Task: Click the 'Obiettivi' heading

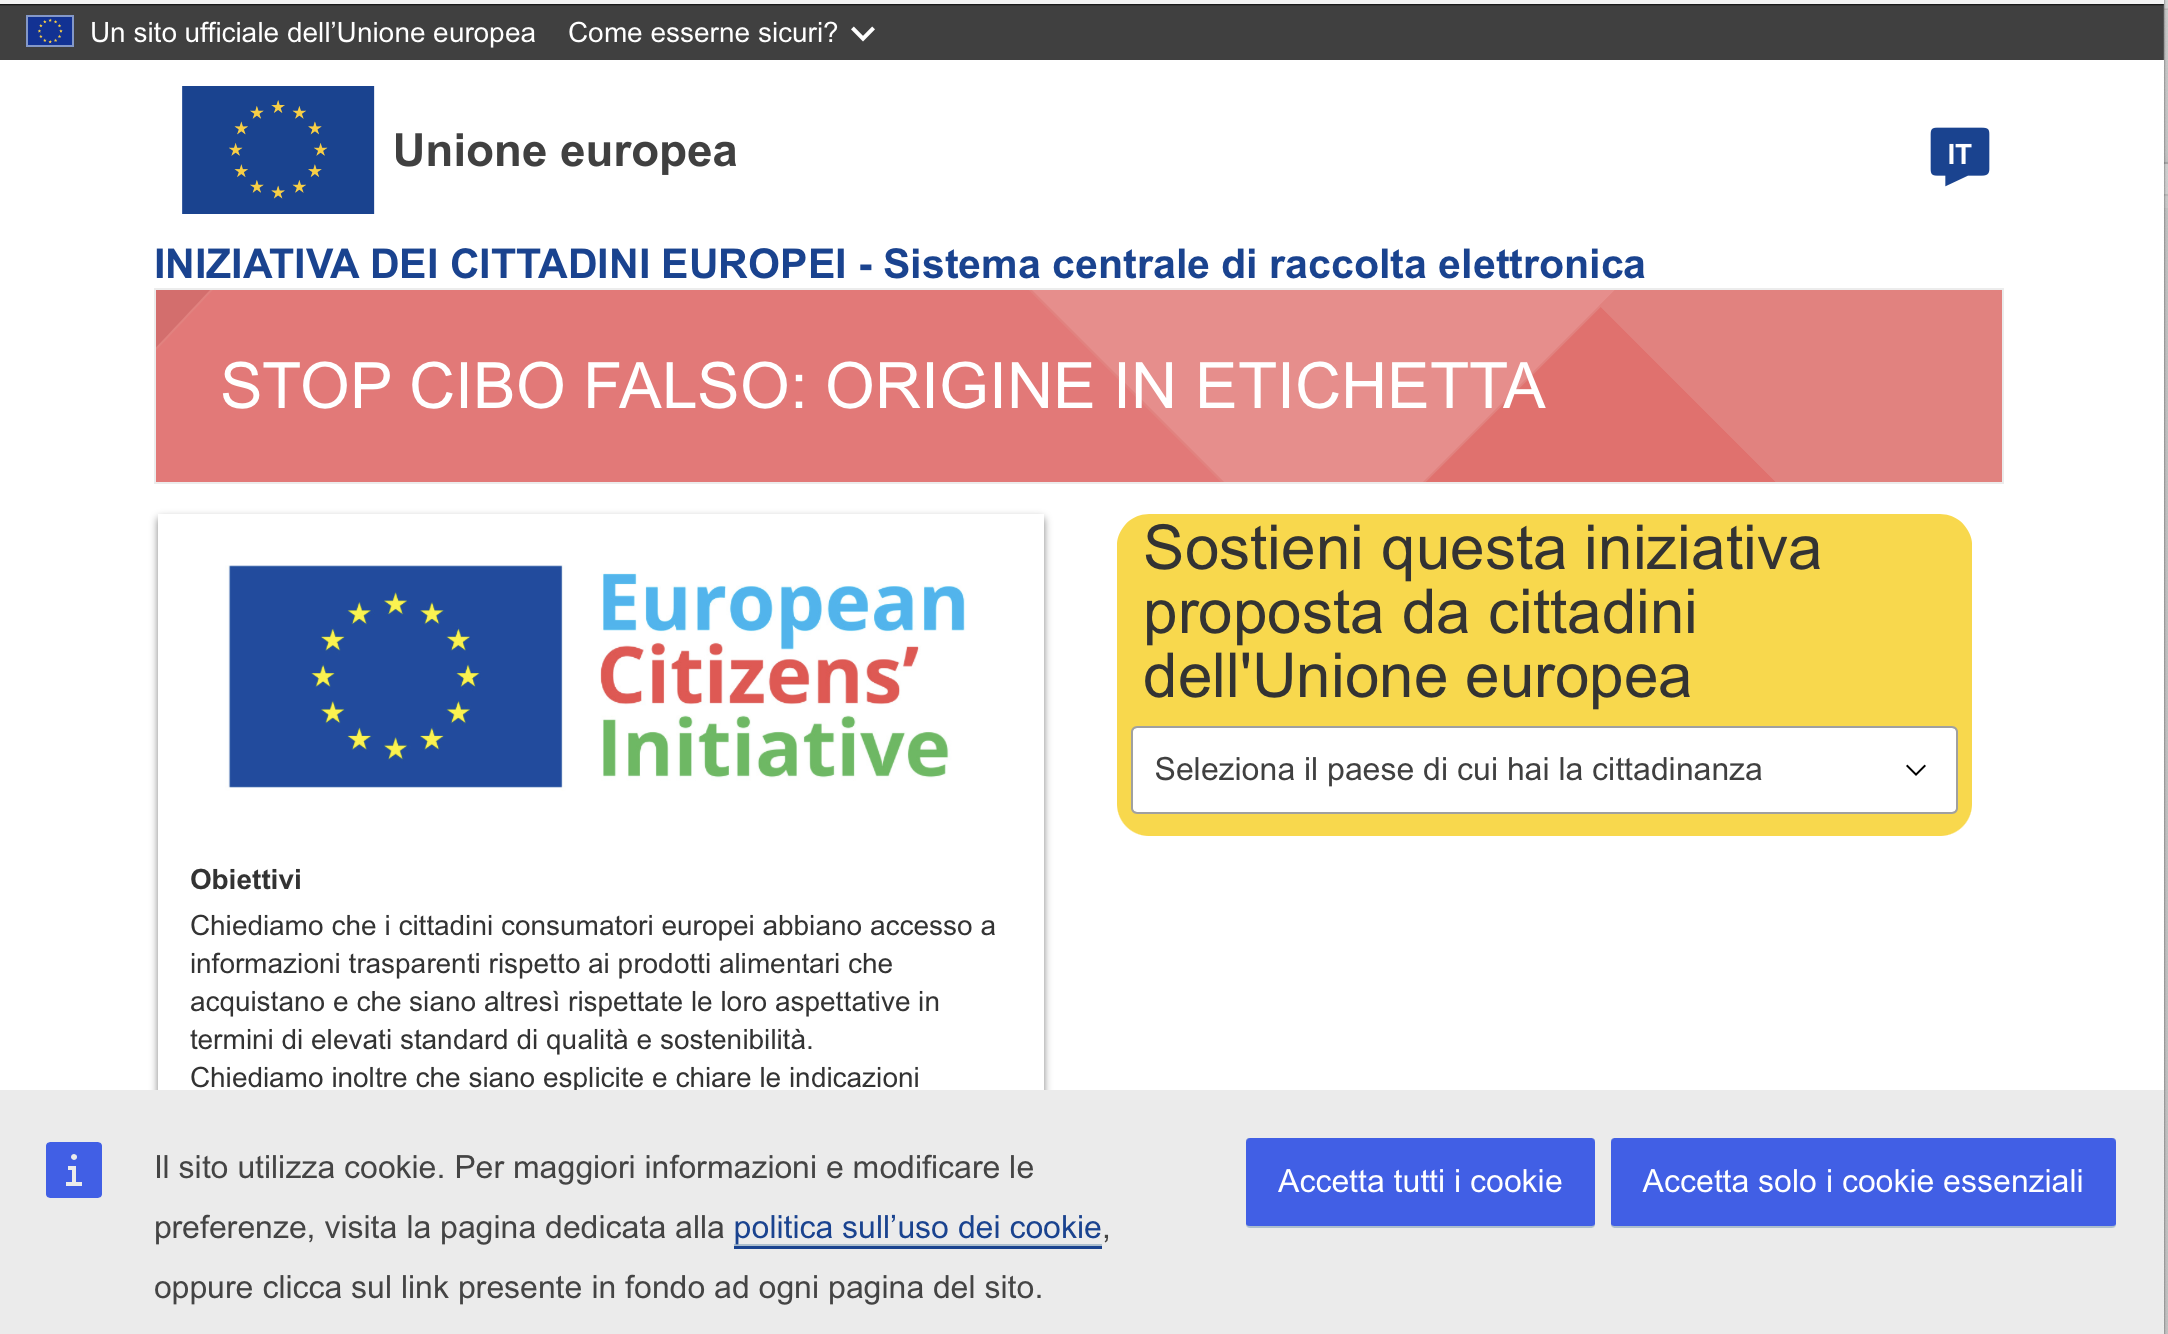Action: [x=245, y=879]
